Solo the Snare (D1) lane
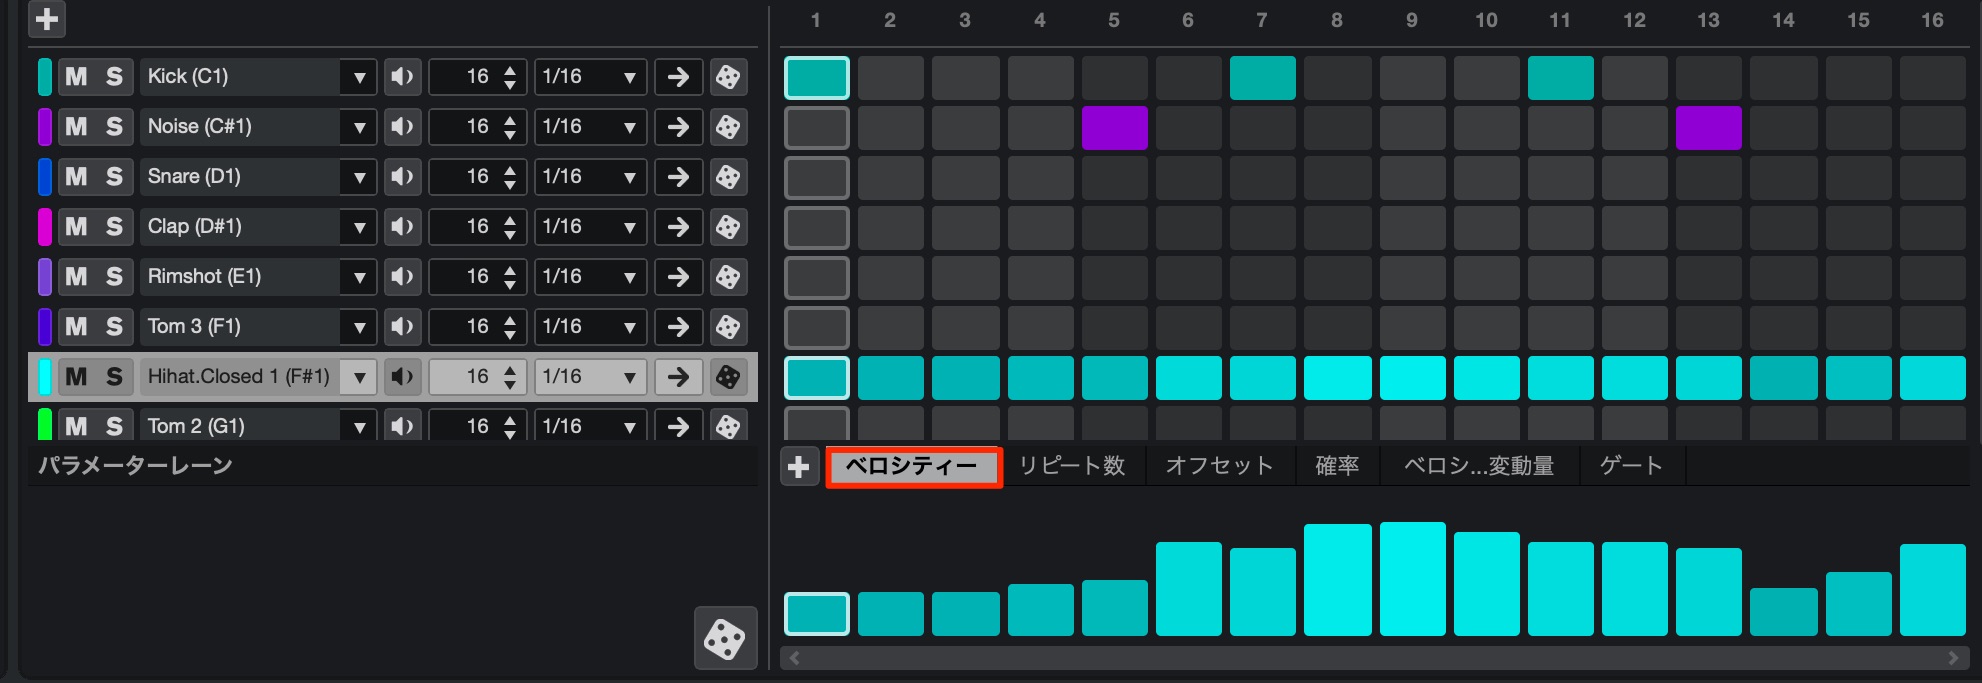Screen dimensions: 1982x683 click(x=114, y=177)
